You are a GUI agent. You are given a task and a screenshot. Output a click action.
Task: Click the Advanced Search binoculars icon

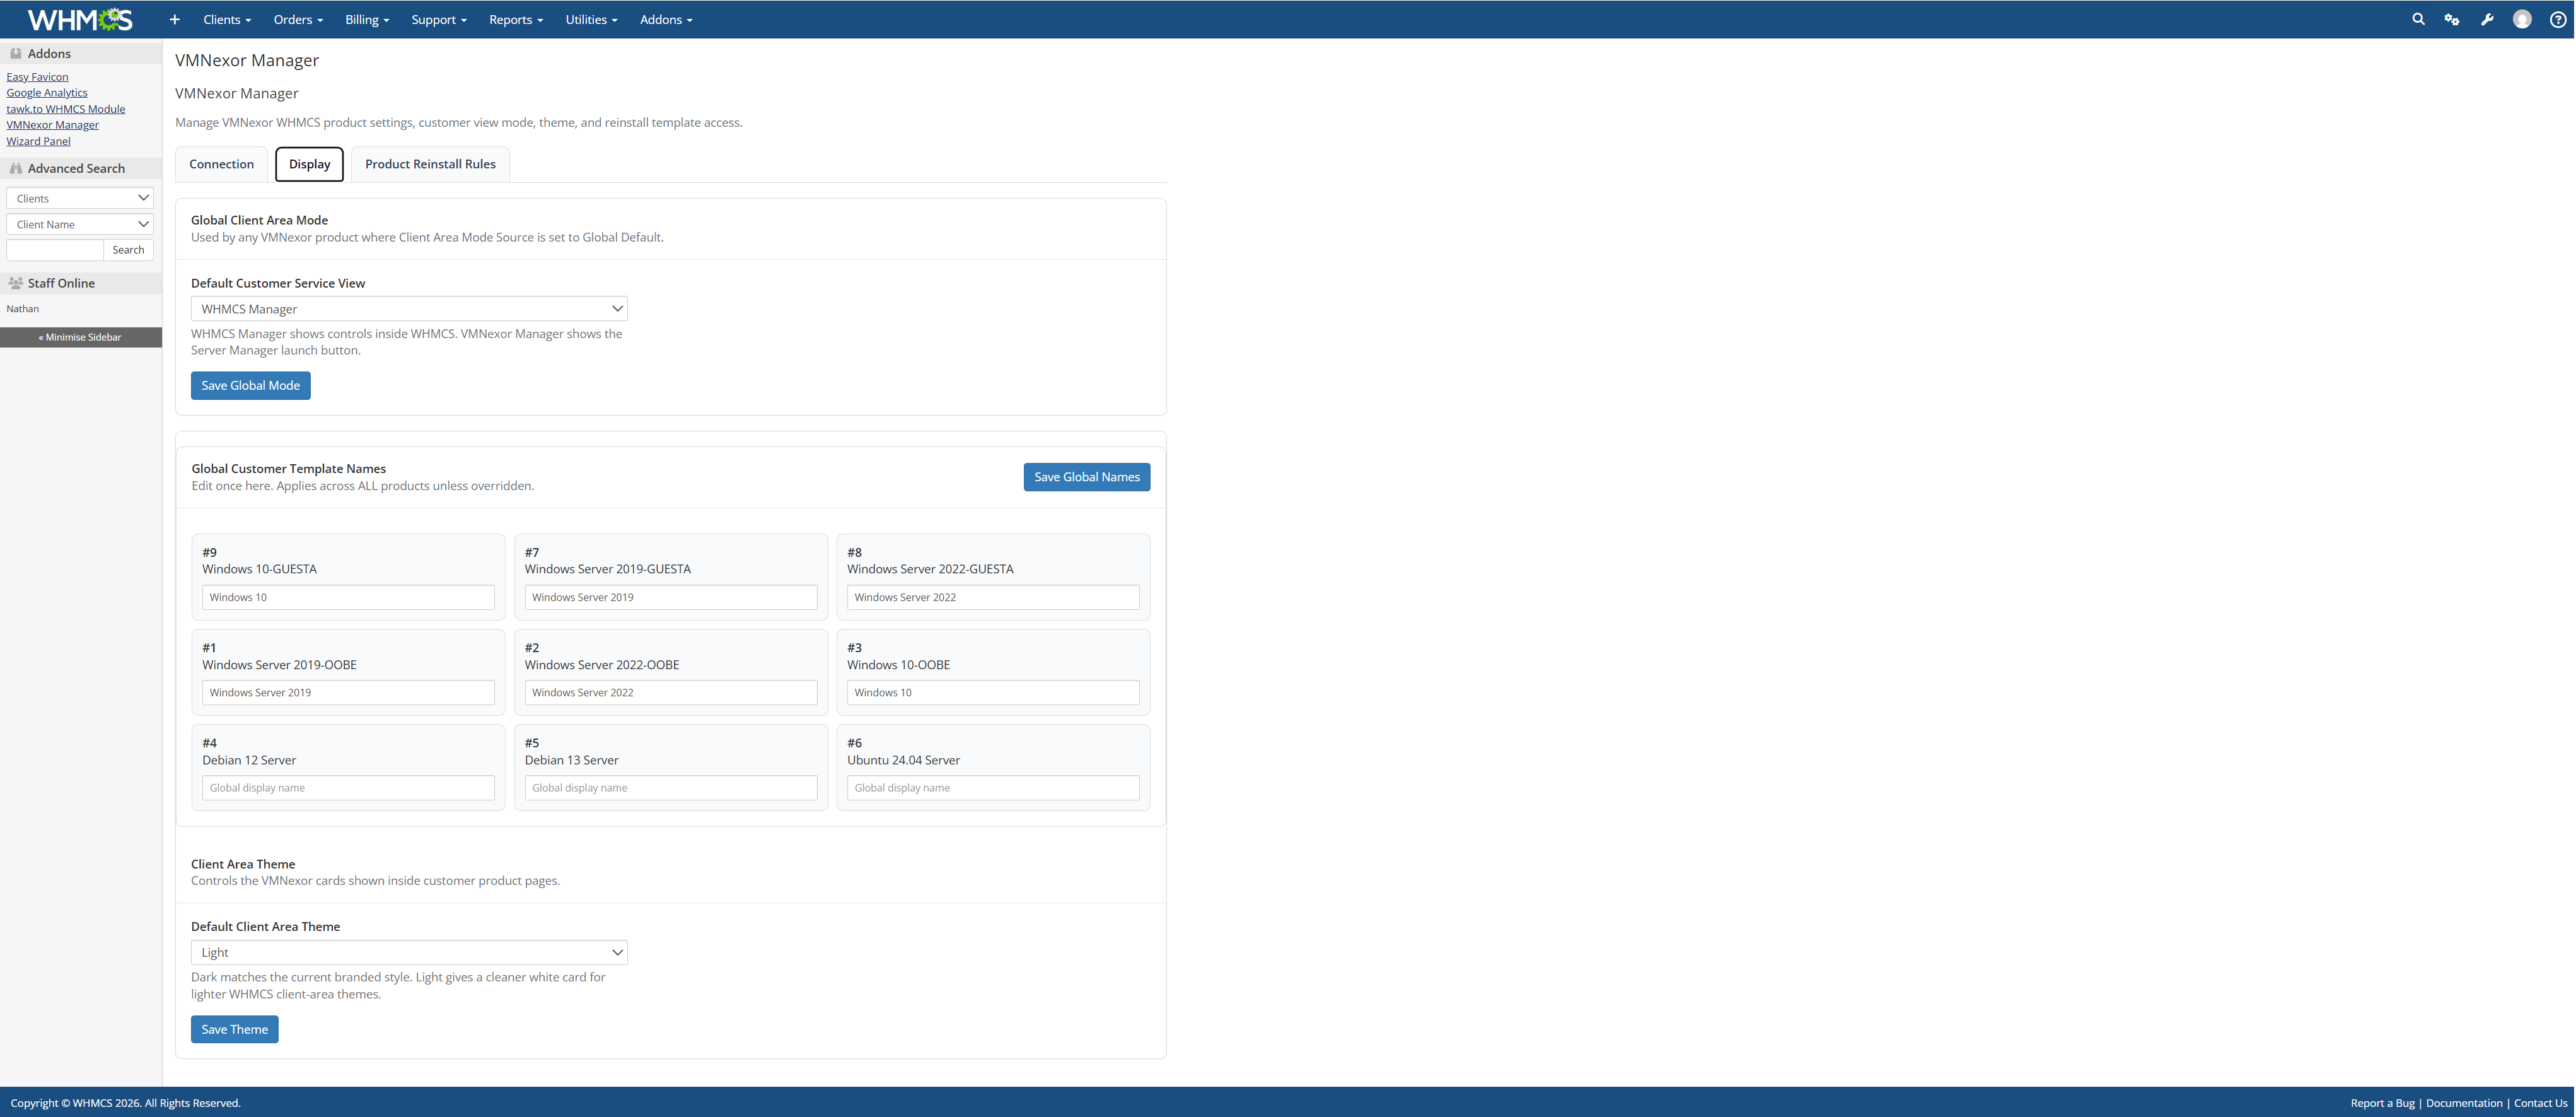click(x=16, y=168)
